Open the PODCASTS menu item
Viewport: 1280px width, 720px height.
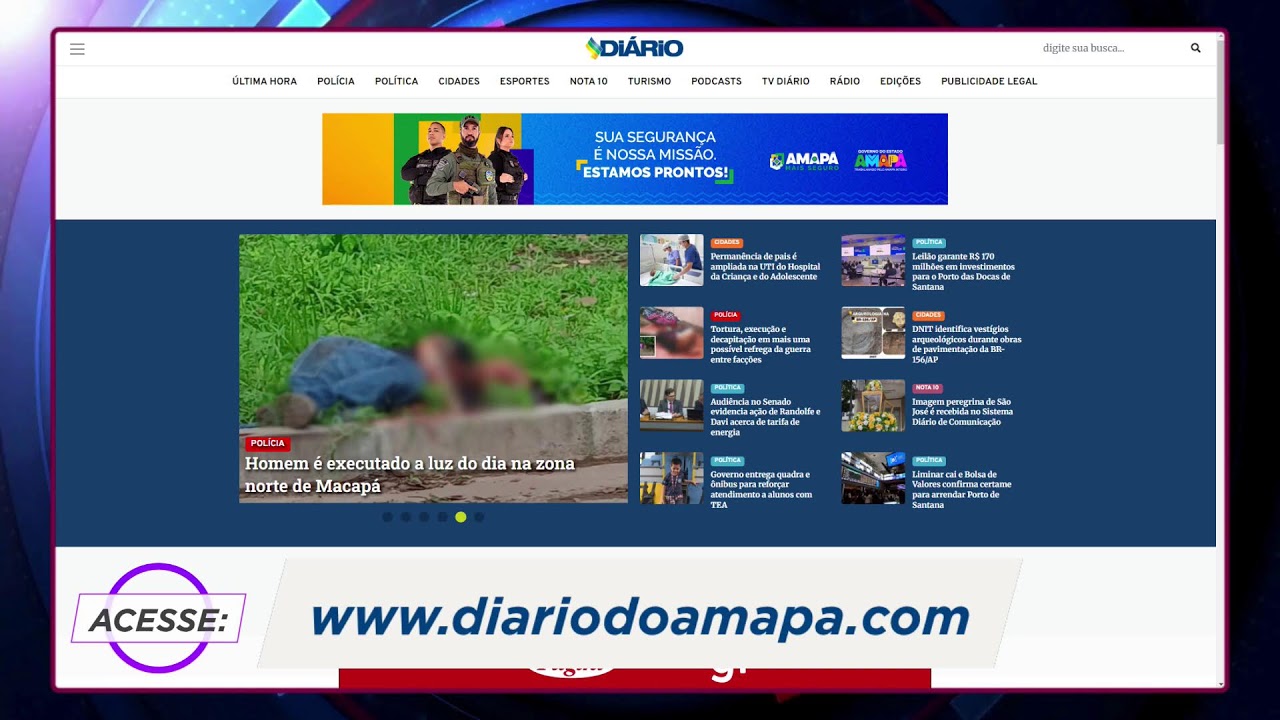point(716,81)
